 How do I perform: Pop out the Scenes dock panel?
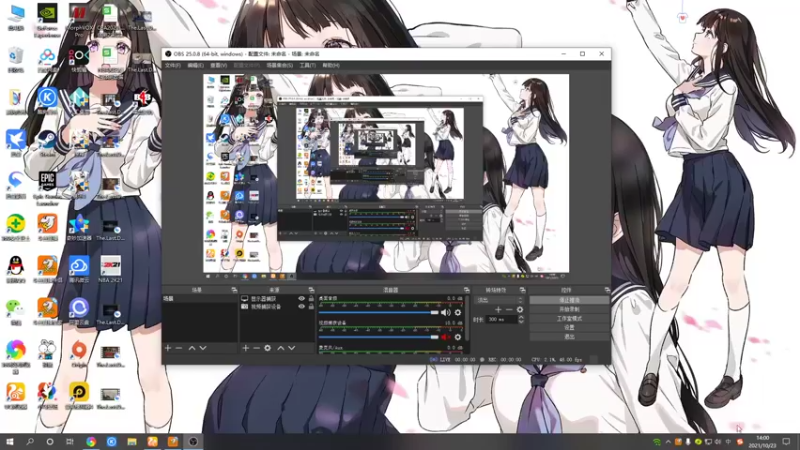pyautogui.click(x=234, y=290)
